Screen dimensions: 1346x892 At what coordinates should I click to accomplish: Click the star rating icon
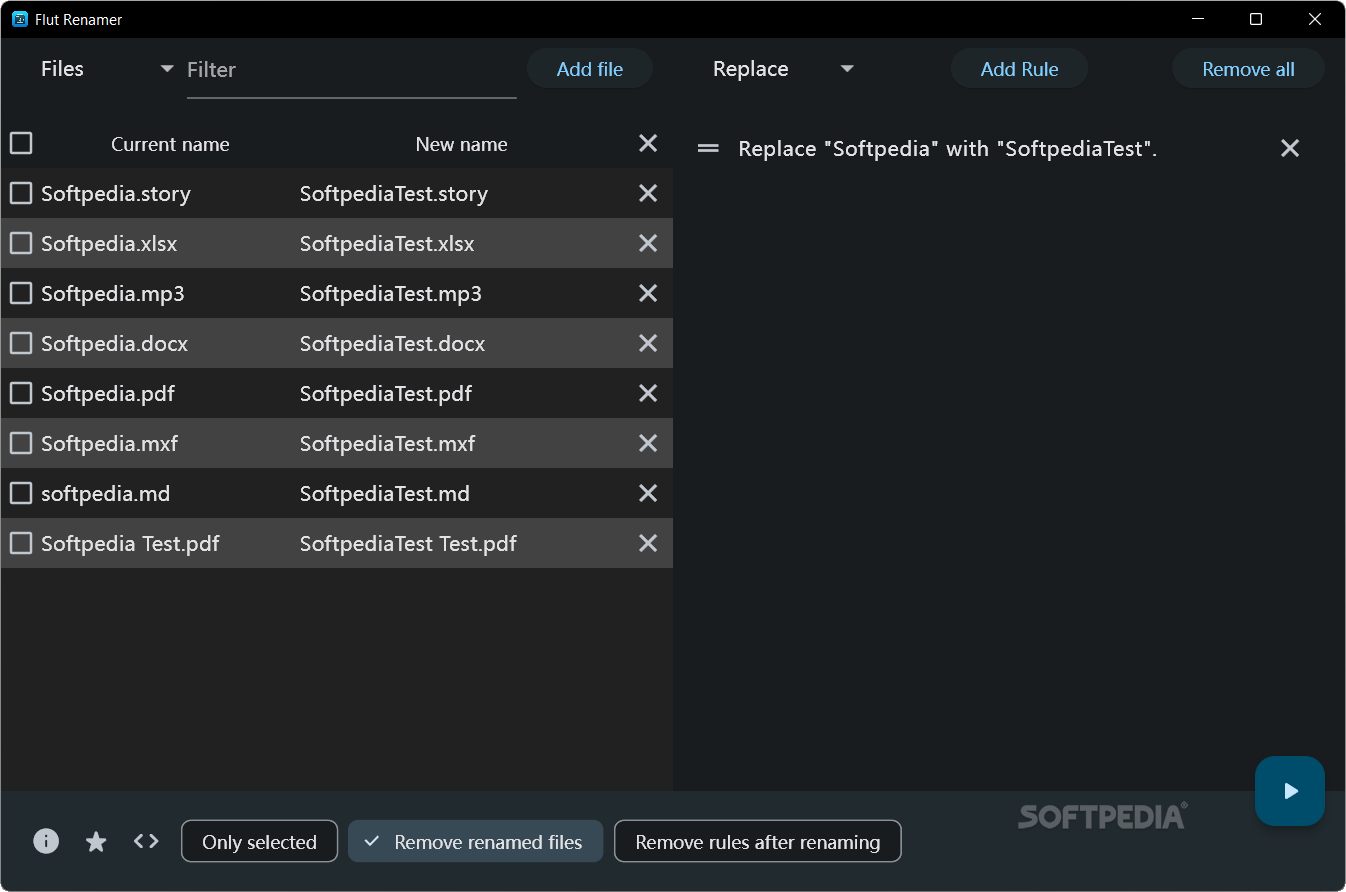(x=96, y=841)
